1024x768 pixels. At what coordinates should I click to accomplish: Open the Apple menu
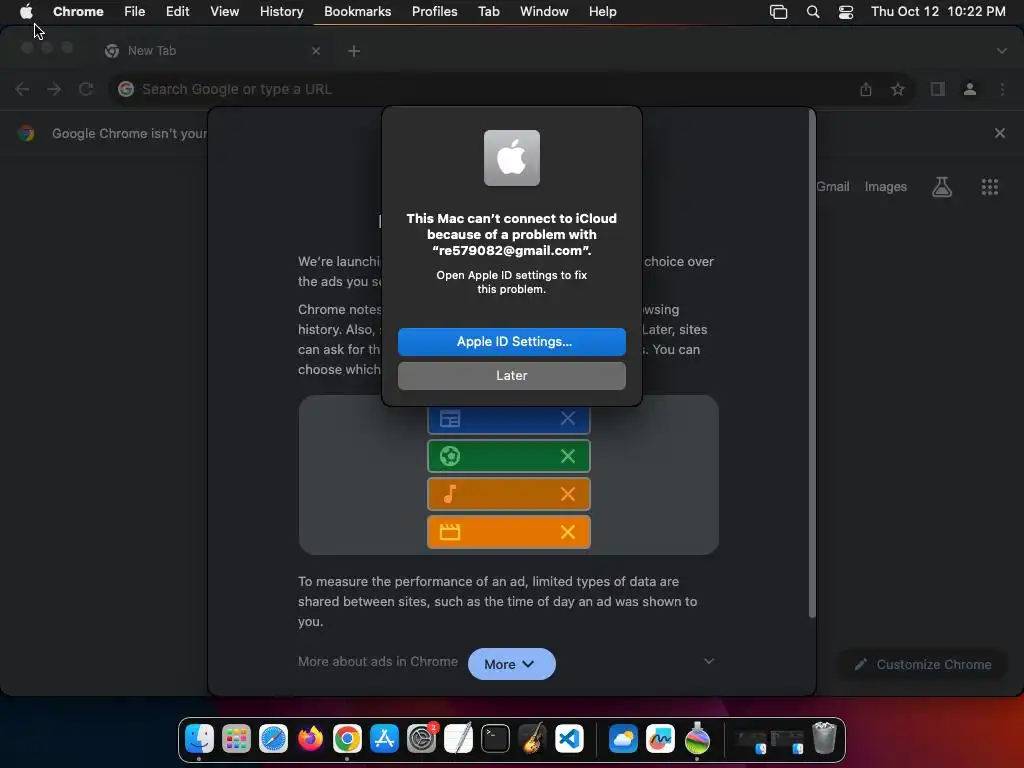click(x=26, y=11)
